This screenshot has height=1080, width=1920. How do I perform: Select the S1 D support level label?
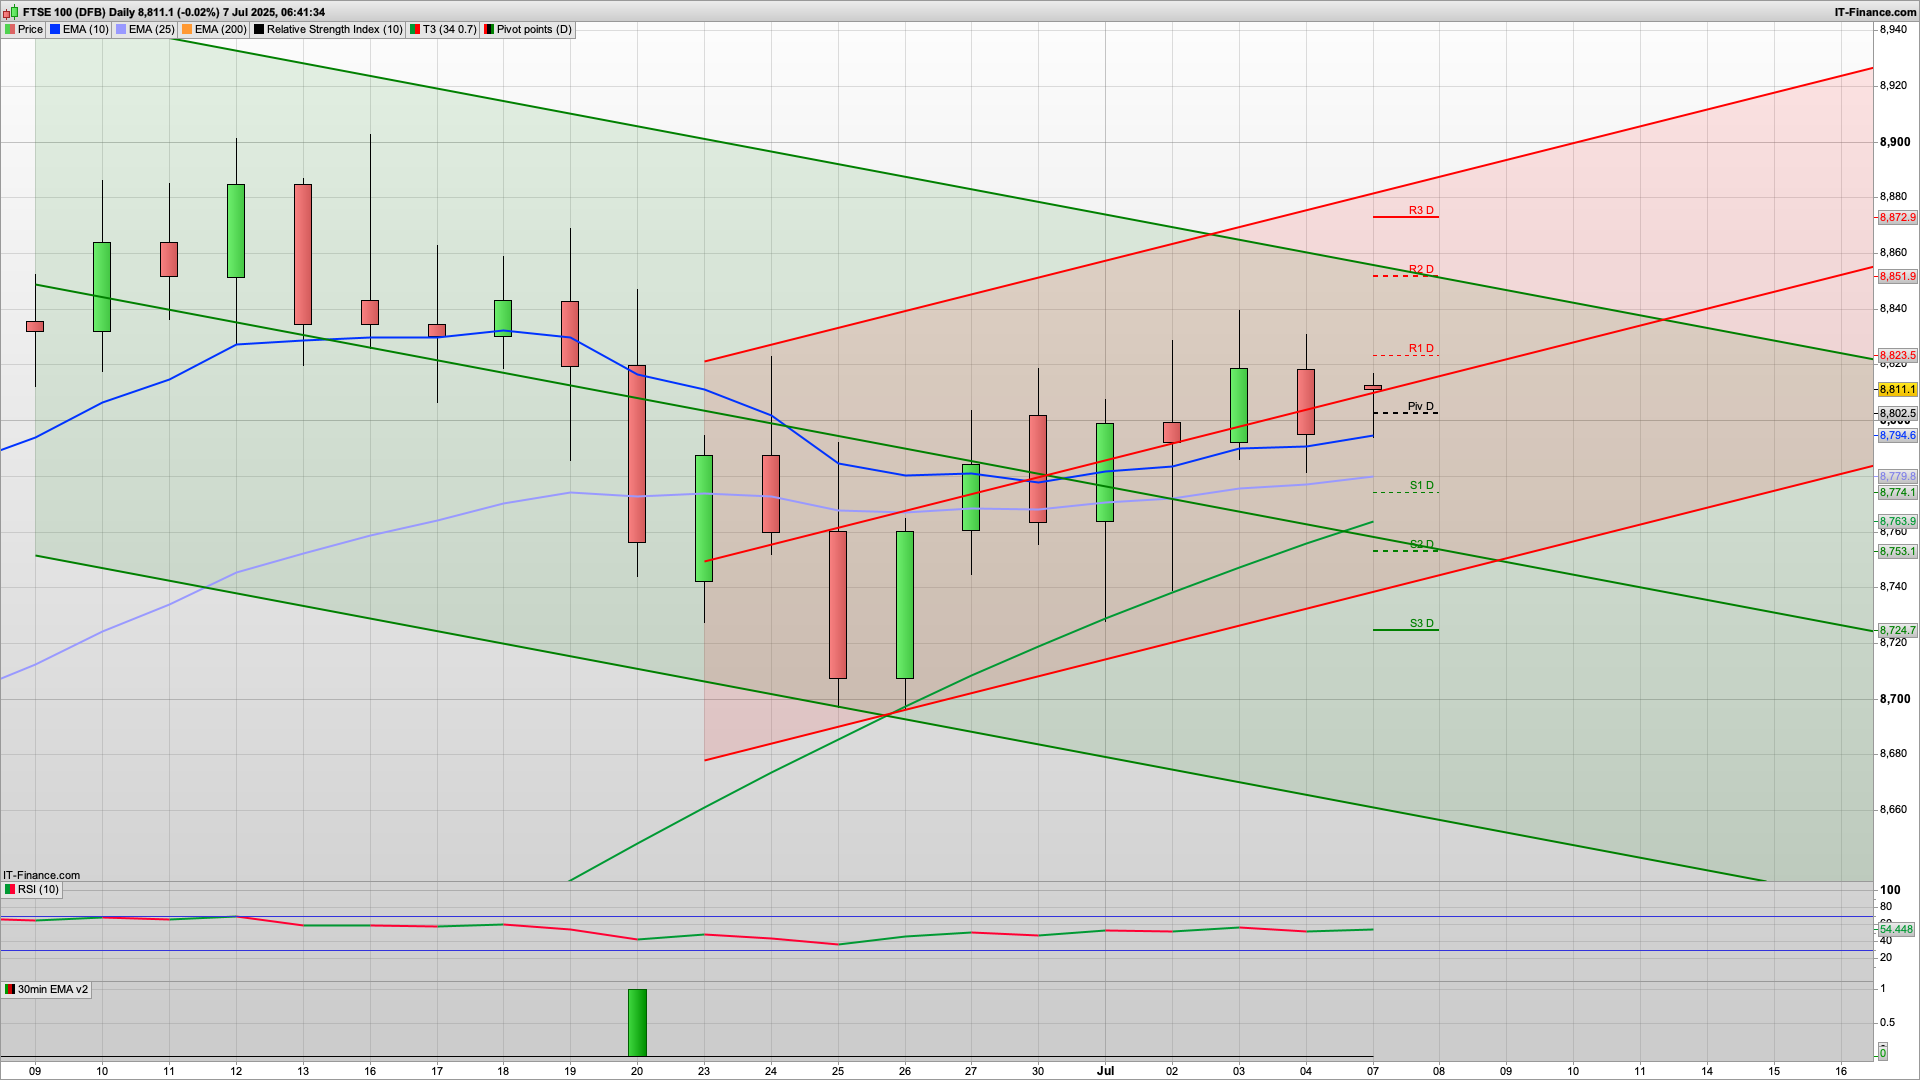(x=1421, y=485)
